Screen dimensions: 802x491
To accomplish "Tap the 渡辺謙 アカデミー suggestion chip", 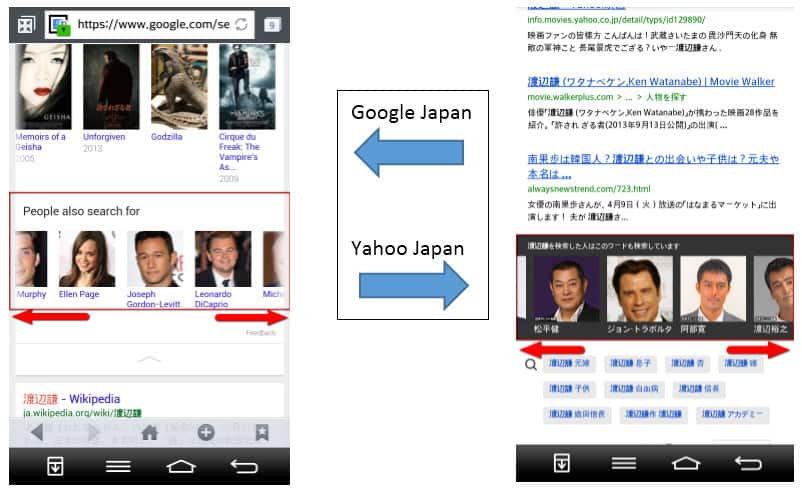I will [x=732, y=414].
